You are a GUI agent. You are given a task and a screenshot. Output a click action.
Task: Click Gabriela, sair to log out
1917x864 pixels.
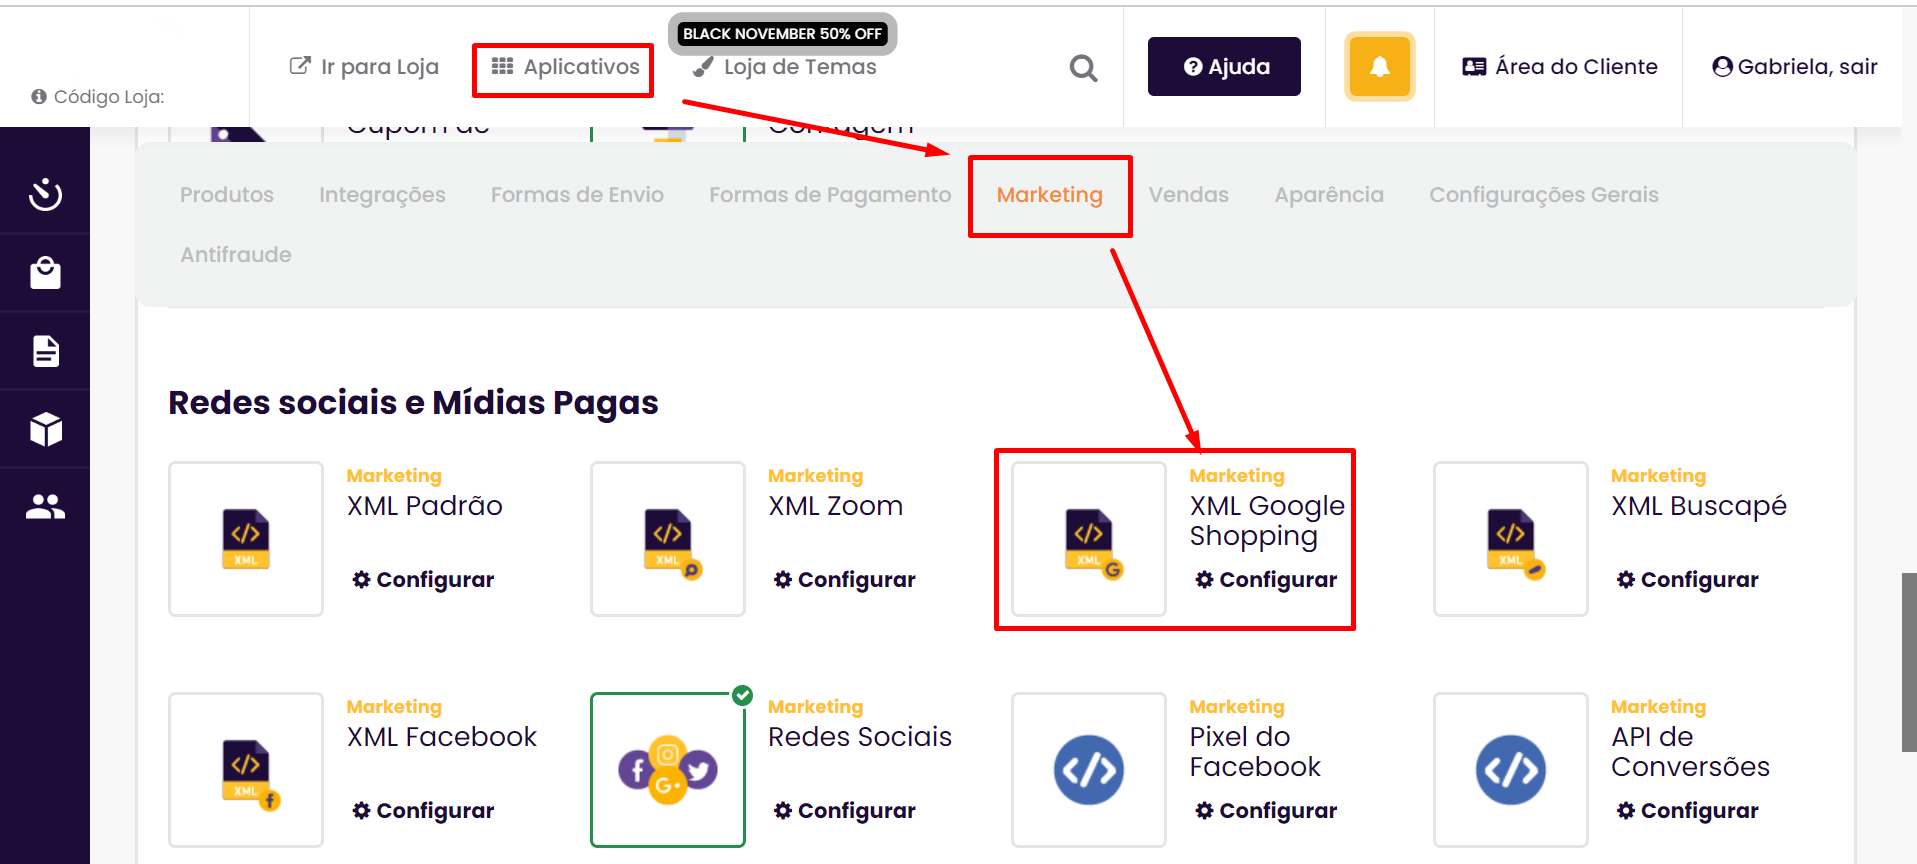coord(1795,67)
